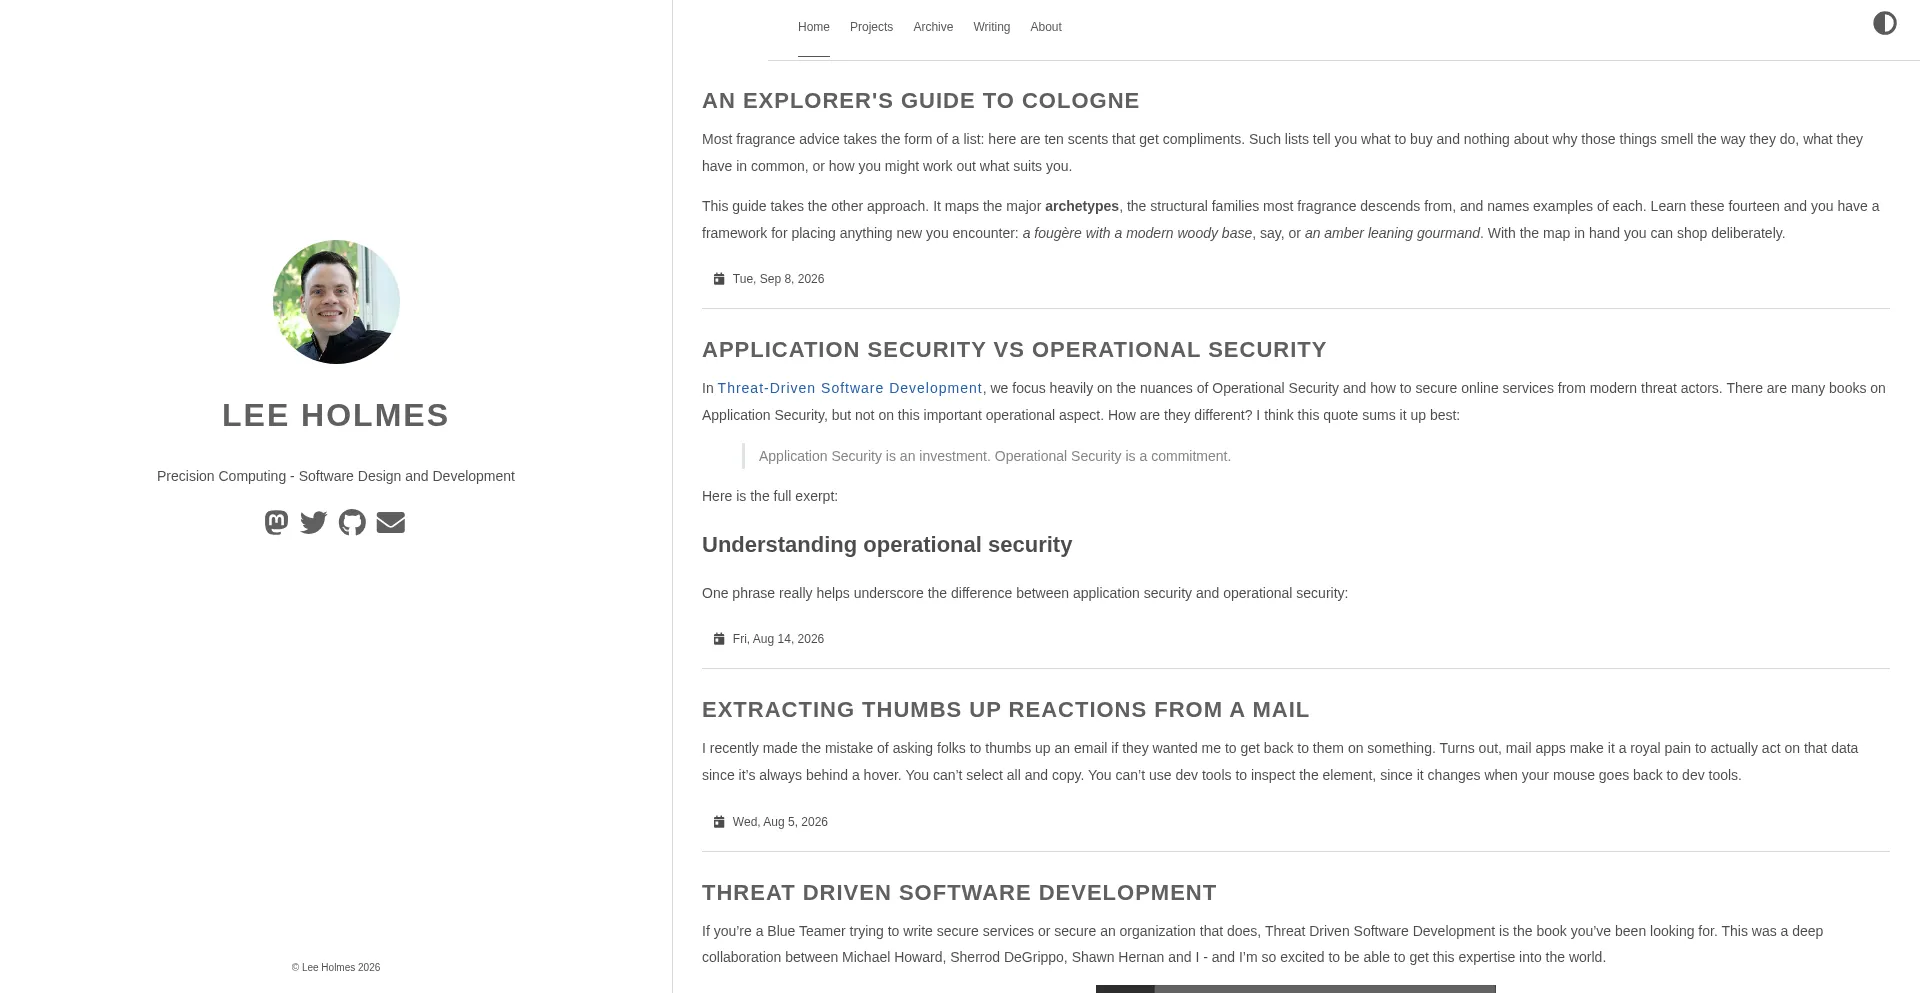The height and width of the screenshot is (993, 1920).
Task: Click the date Tue, Sep 8, 2026
Action: coord(778,279)
